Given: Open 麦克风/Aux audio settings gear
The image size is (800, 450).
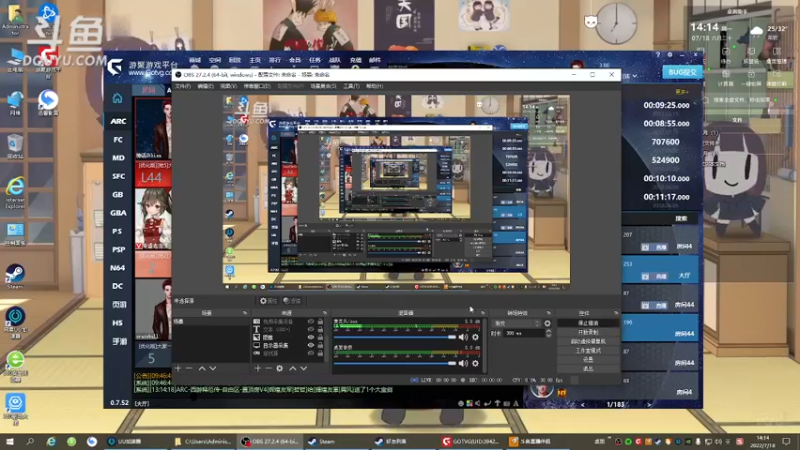Looking at the screenshot, I should coord(476,337).
